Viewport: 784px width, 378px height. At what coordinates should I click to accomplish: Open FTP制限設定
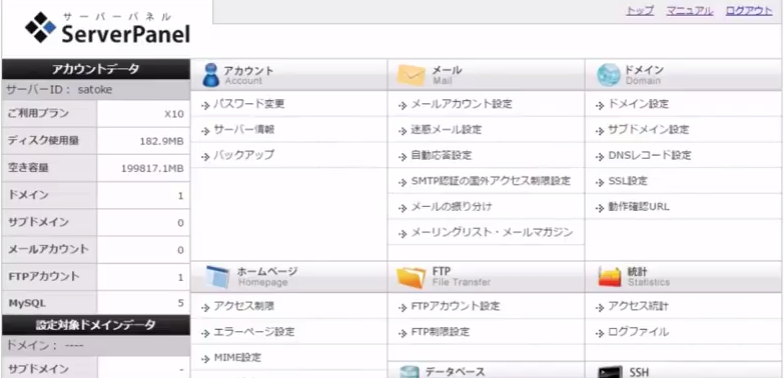440,332
